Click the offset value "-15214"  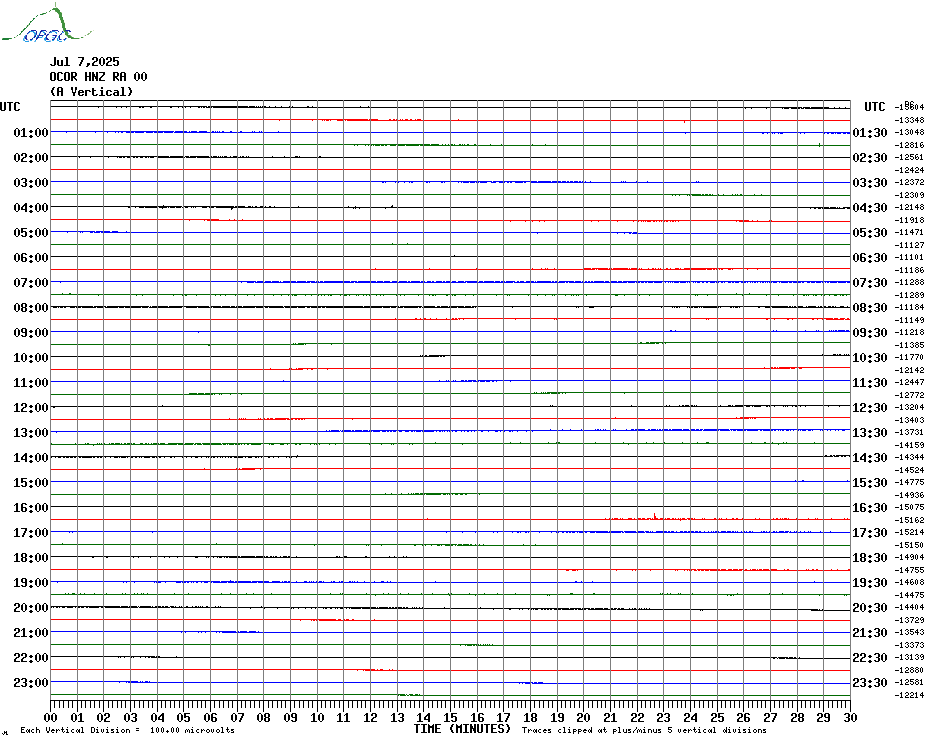(x=909, y=532)
